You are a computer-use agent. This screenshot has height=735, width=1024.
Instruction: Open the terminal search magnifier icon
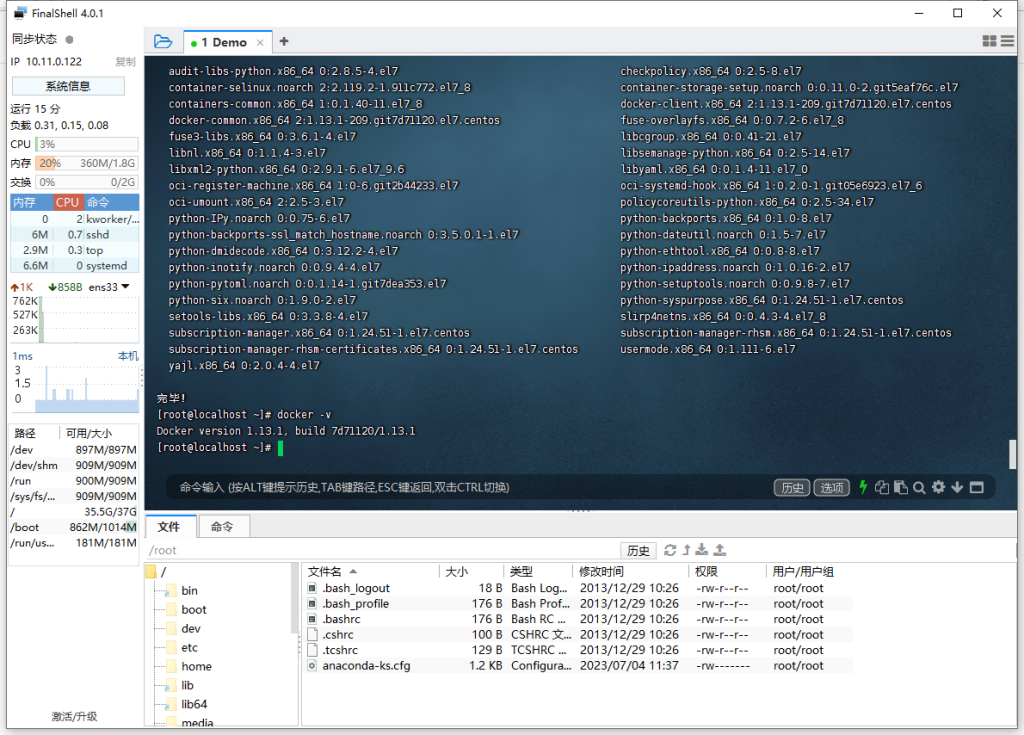point(919,487)
